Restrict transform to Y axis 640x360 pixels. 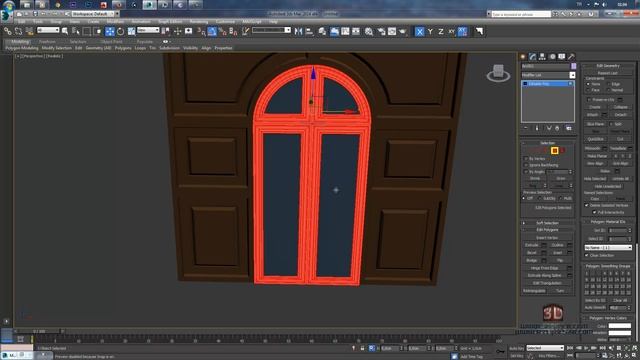pos(430,31)
